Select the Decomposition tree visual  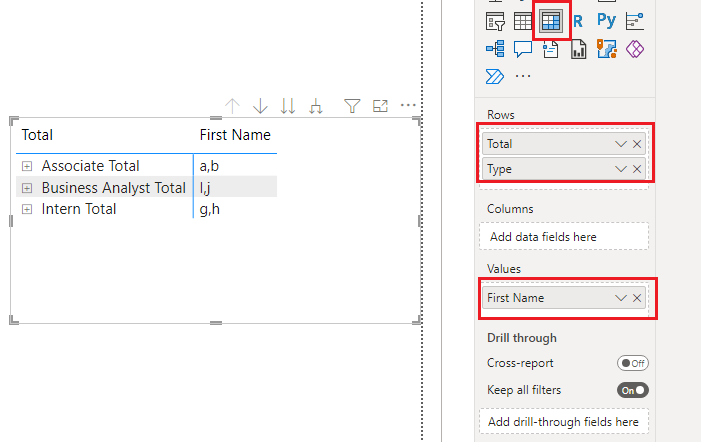click(495, 49)
